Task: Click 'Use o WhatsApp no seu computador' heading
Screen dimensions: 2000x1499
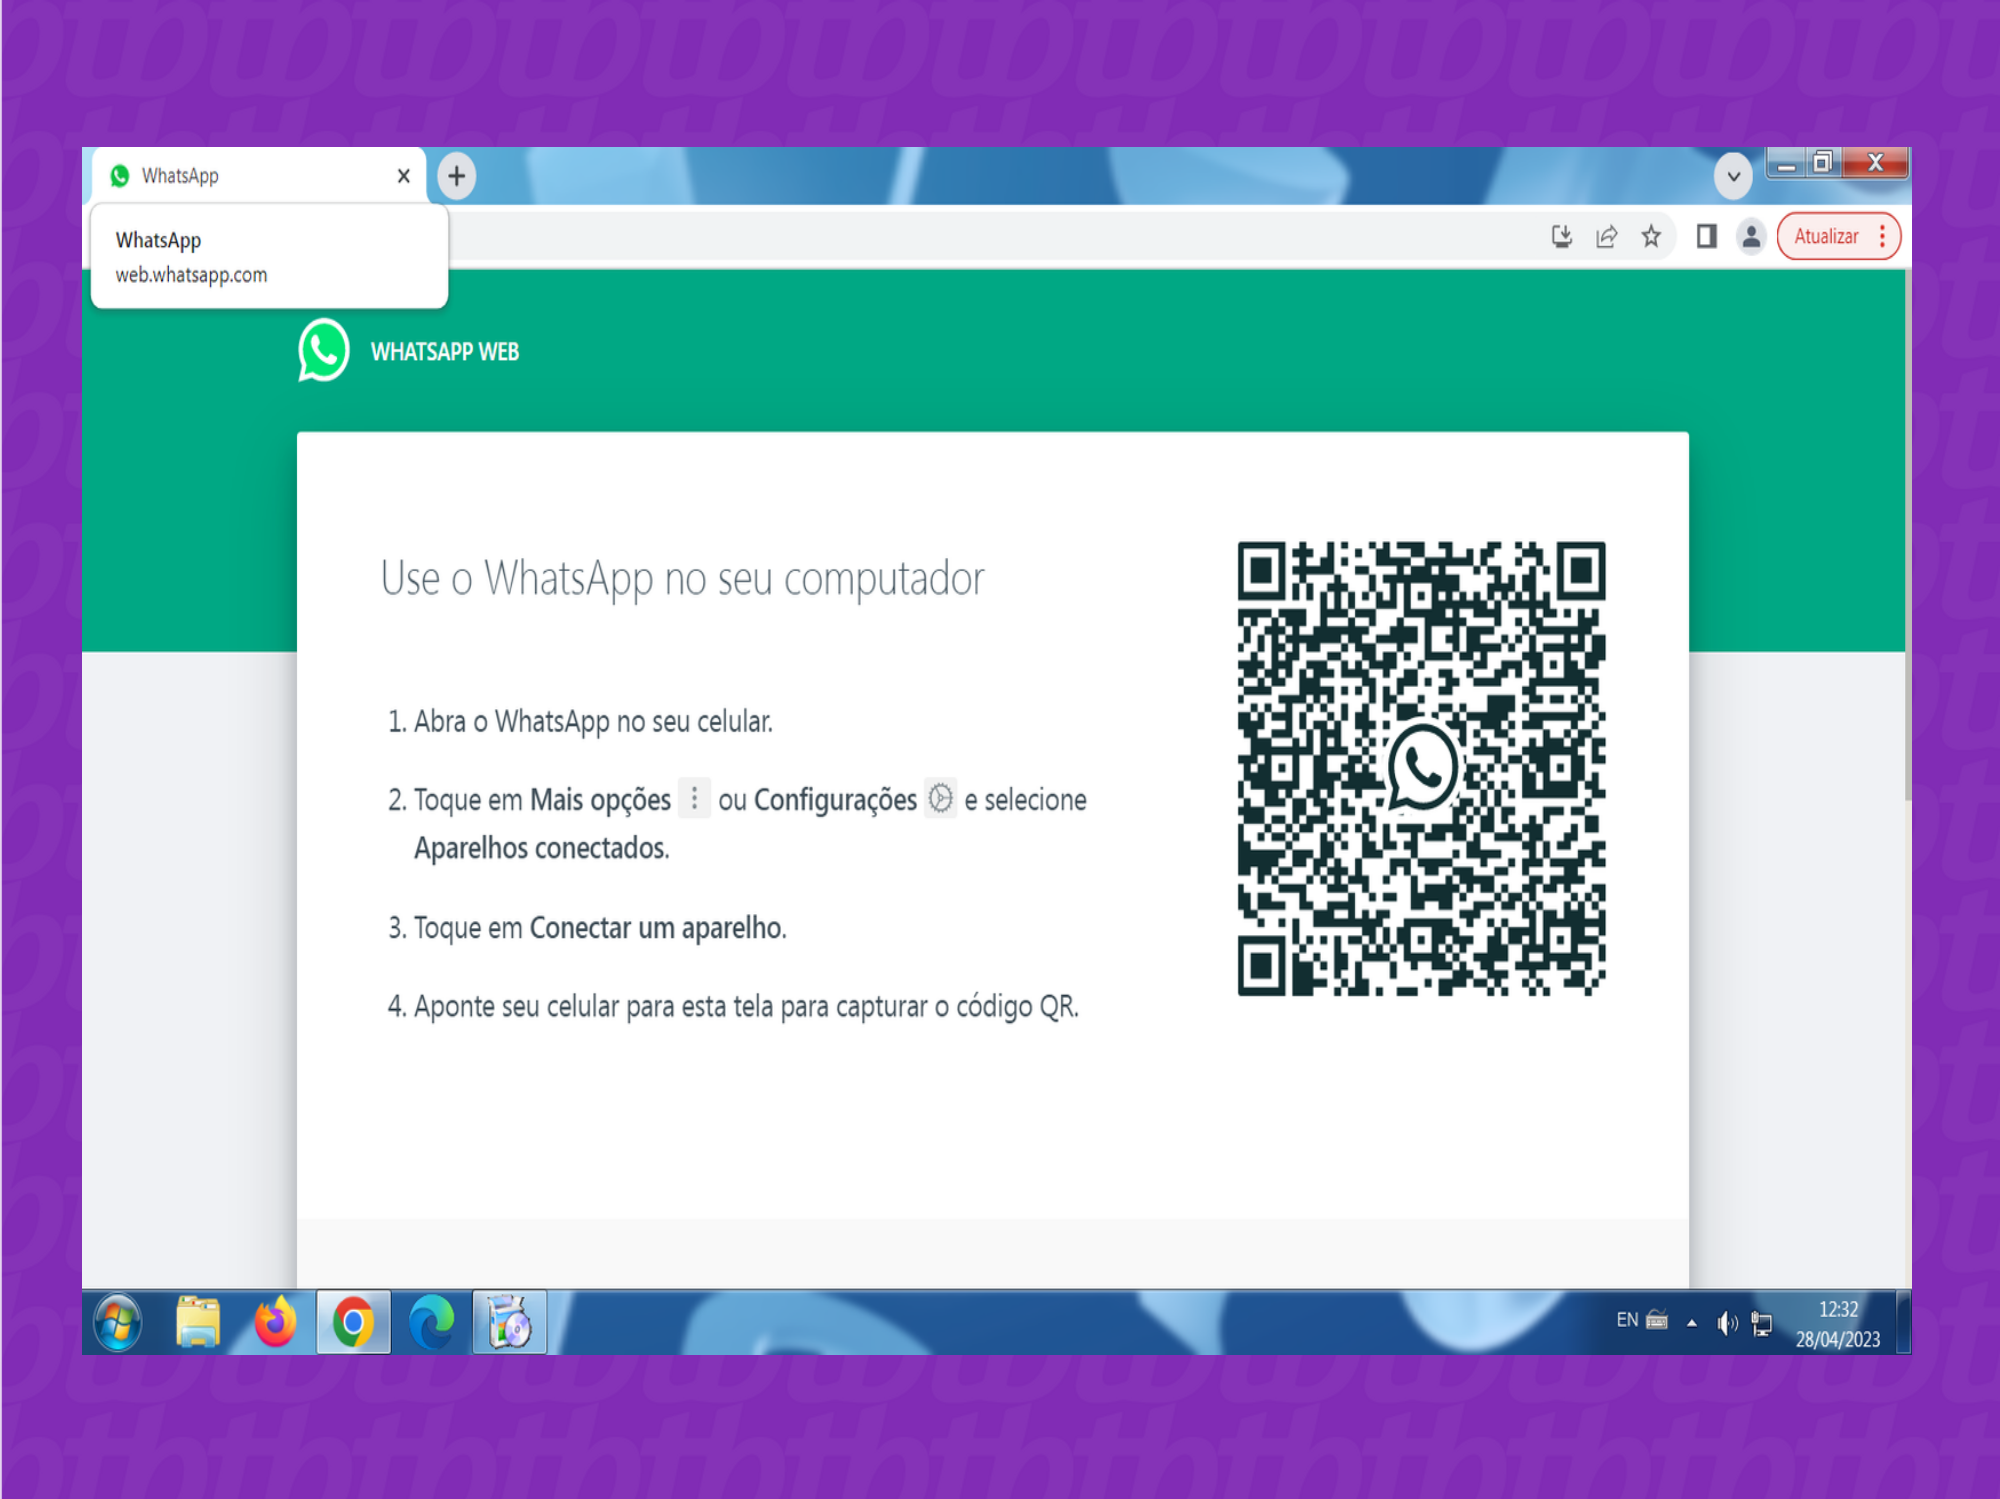Action: [x=683, y=578]
